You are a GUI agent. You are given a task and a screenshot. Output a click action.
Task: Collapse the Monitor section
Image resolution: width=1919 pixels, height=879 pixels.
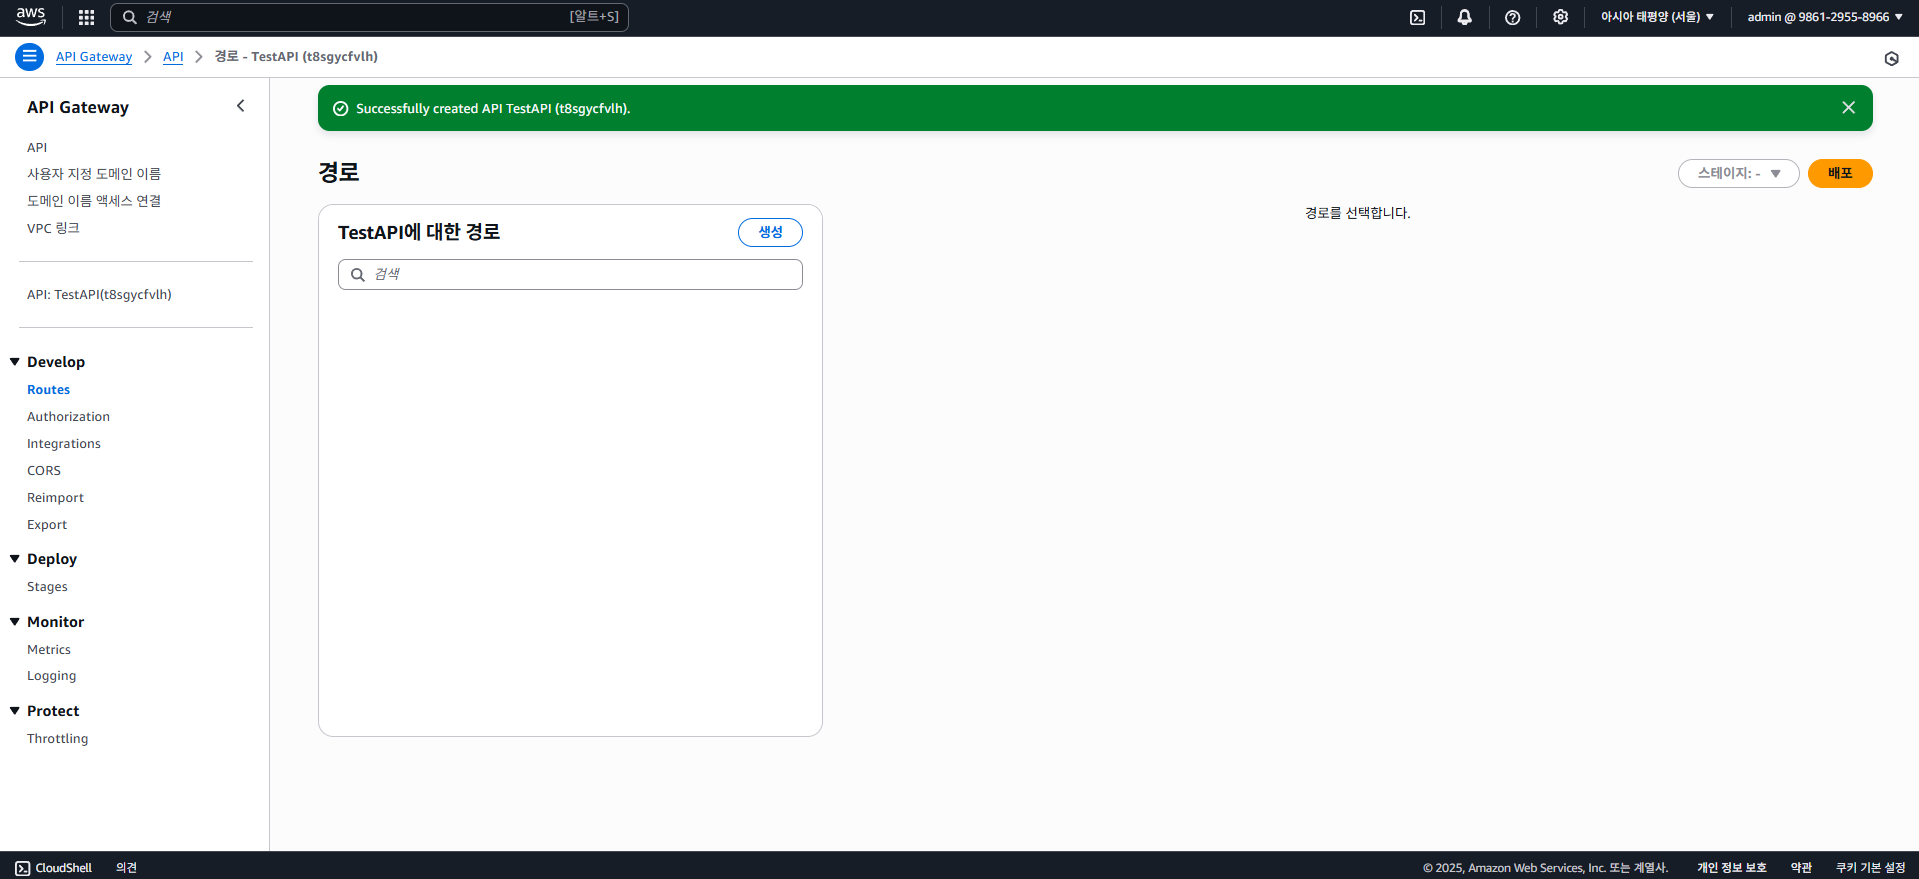pyautogui.click(x=15, y=621)
